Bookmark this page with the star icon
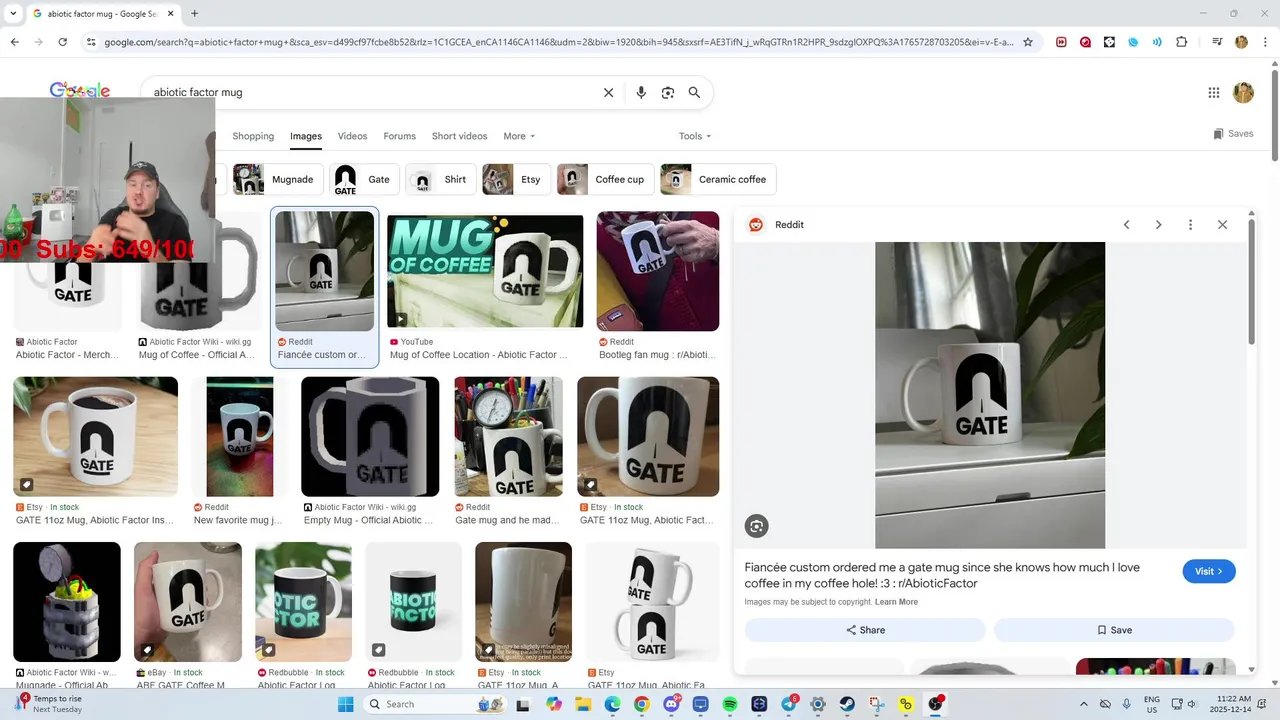 [1027, 42]
